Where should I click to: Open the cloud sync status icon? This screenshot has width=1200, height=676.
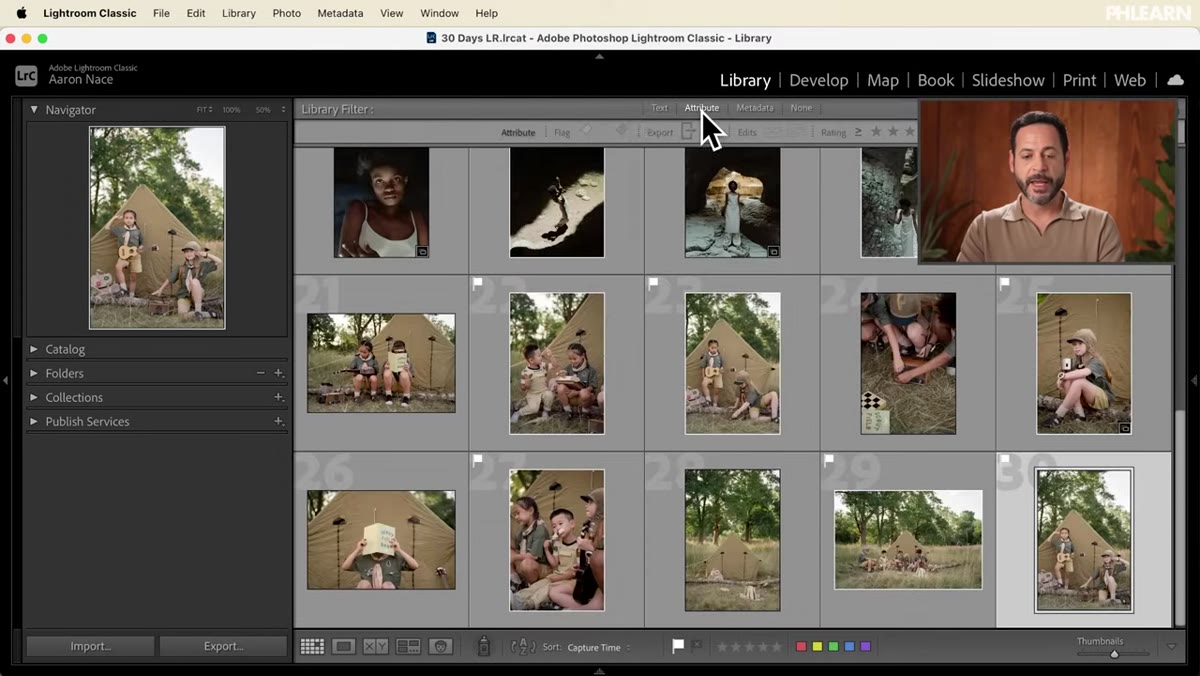(x=1175, y=80)
